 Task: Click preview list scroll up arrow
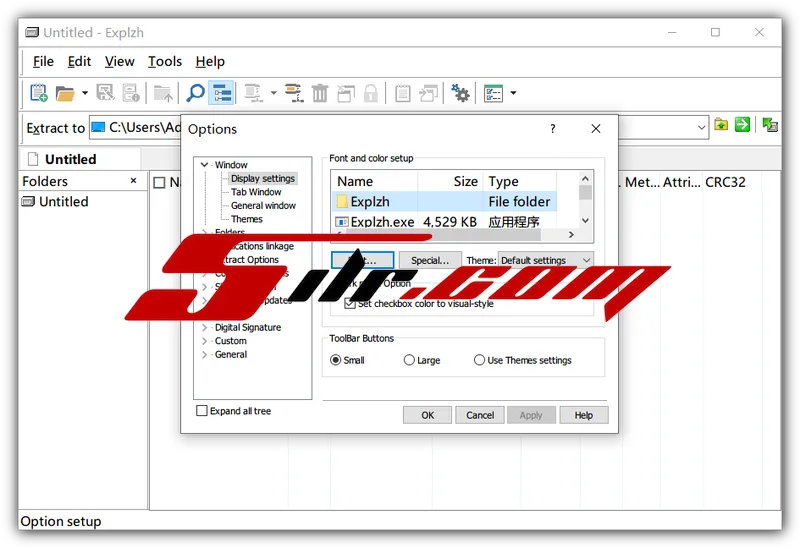[x=585, y=179]
